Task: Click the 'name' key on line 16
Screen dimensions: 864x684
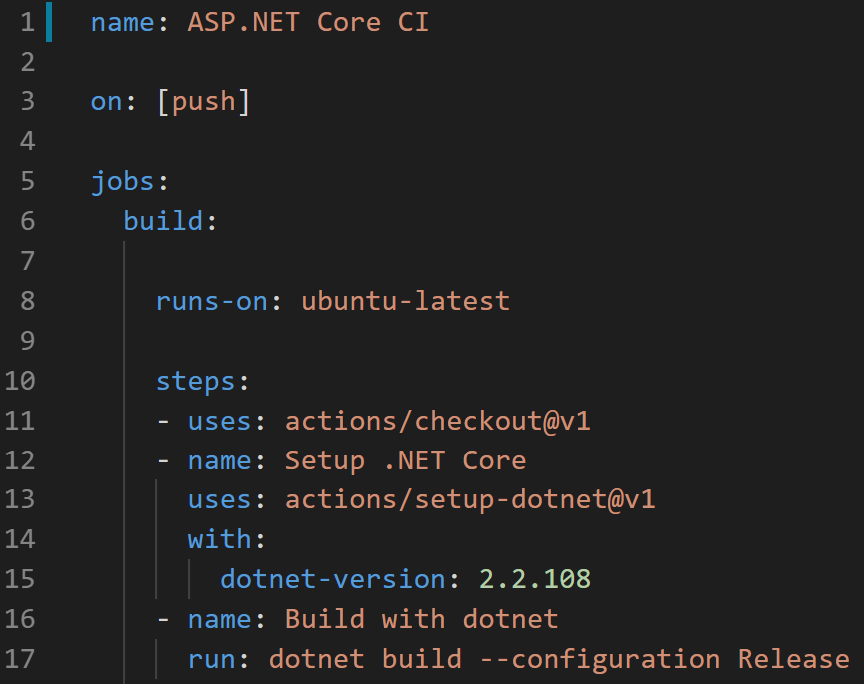Action: coord(219,620)
